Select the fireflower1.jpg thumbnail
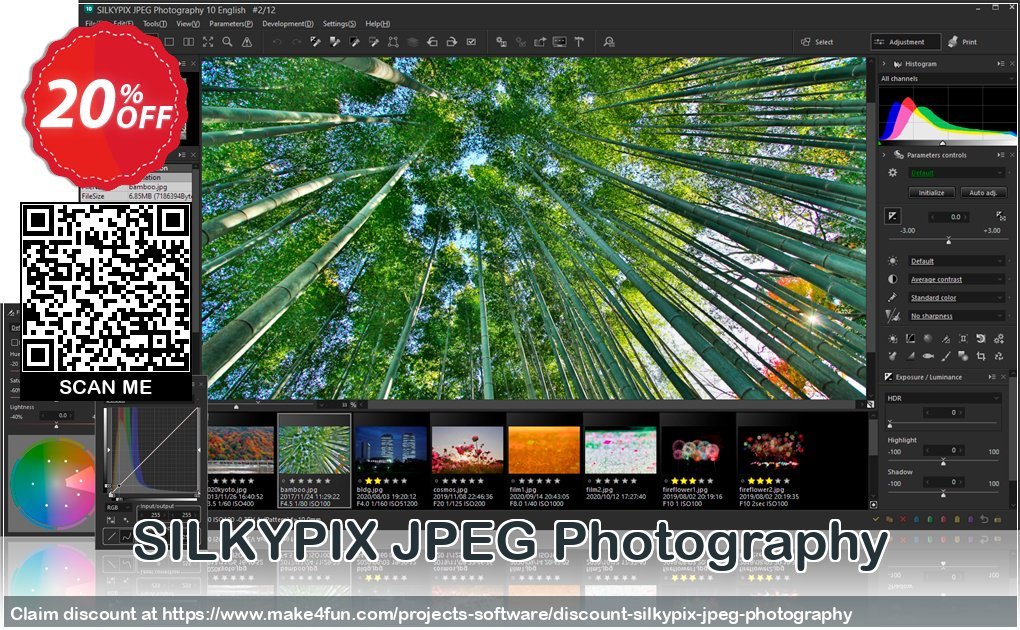This screenshot has width=1020, height=630. tap(696, 460)
